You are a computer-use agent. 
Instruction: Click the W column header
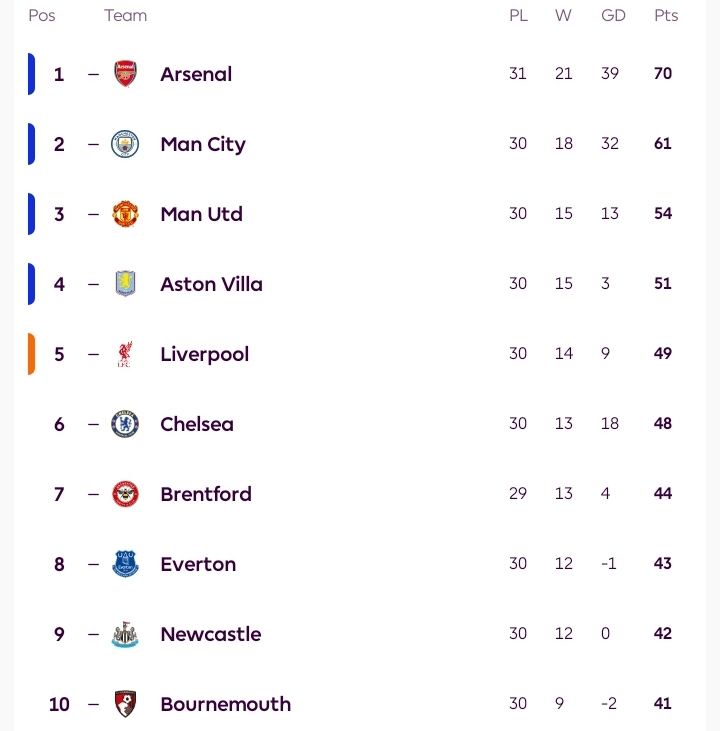pyautogui.click(x=564, y=15)
